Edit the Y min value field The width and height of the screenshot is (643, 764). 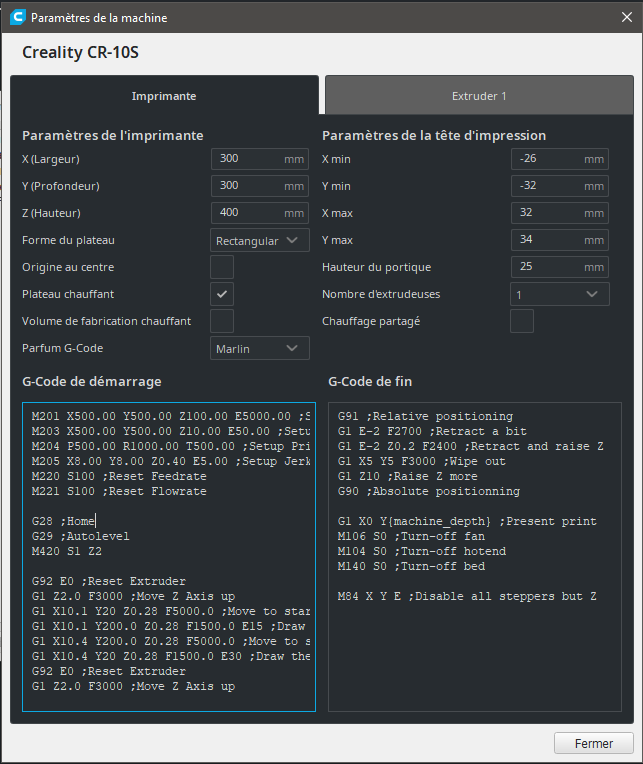(x=560, y=186)
